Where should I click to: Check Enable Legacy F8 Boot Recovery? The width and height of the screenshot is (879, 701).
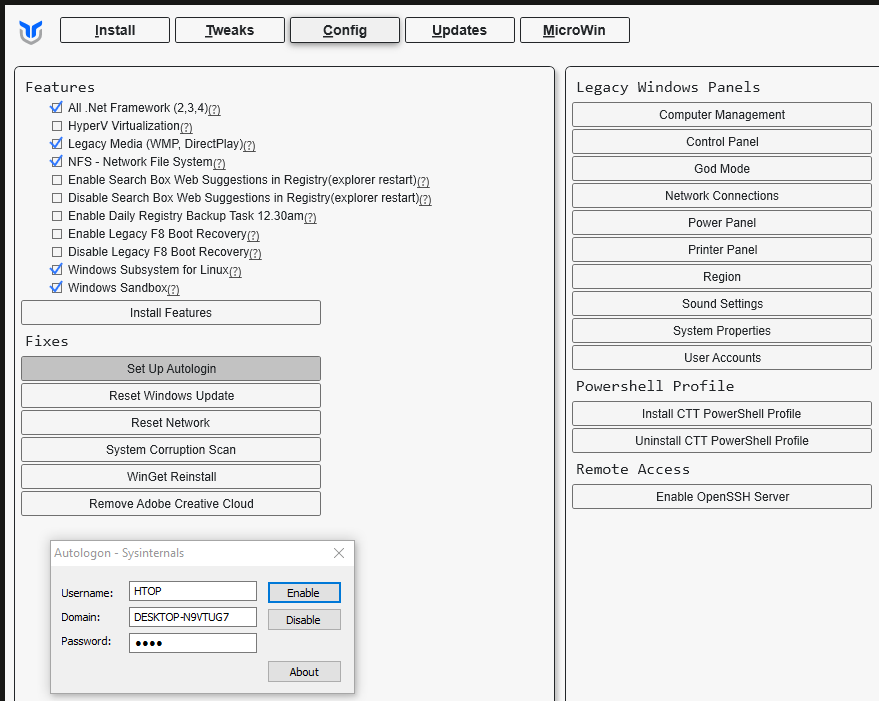pos(57,233)
